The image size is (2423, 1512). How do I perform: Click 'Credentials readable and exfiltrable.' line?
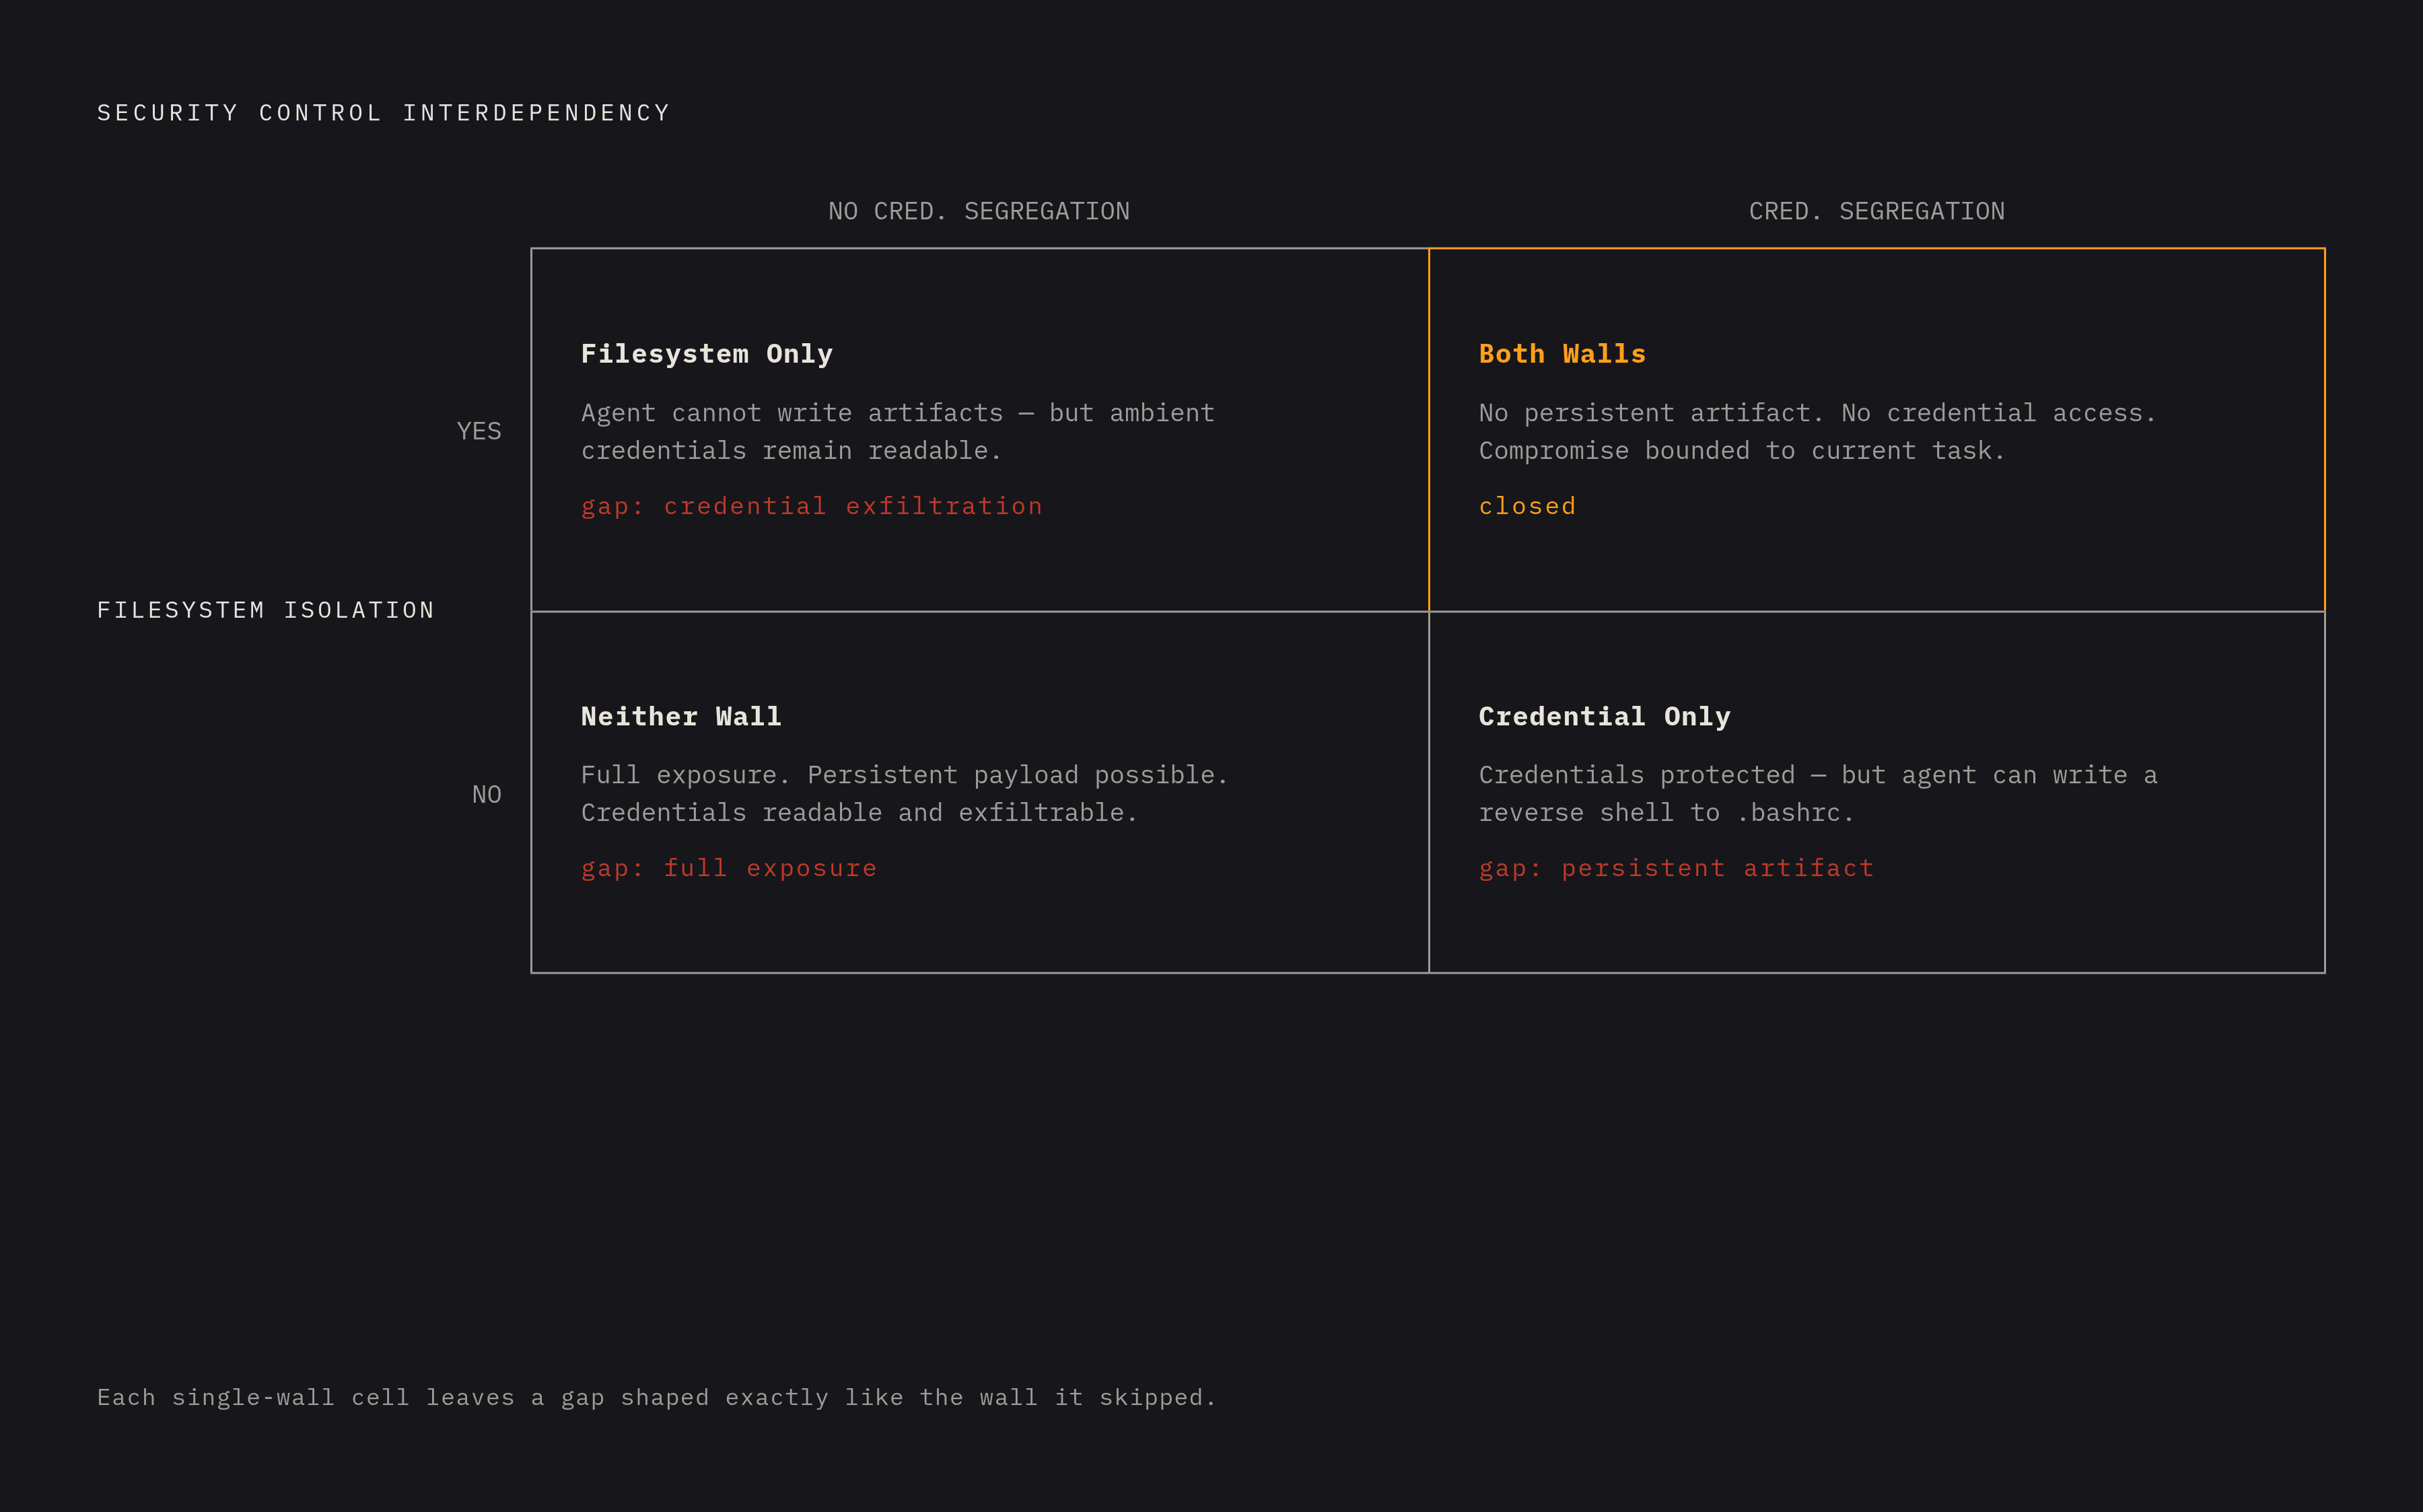[x=859, y=813]
